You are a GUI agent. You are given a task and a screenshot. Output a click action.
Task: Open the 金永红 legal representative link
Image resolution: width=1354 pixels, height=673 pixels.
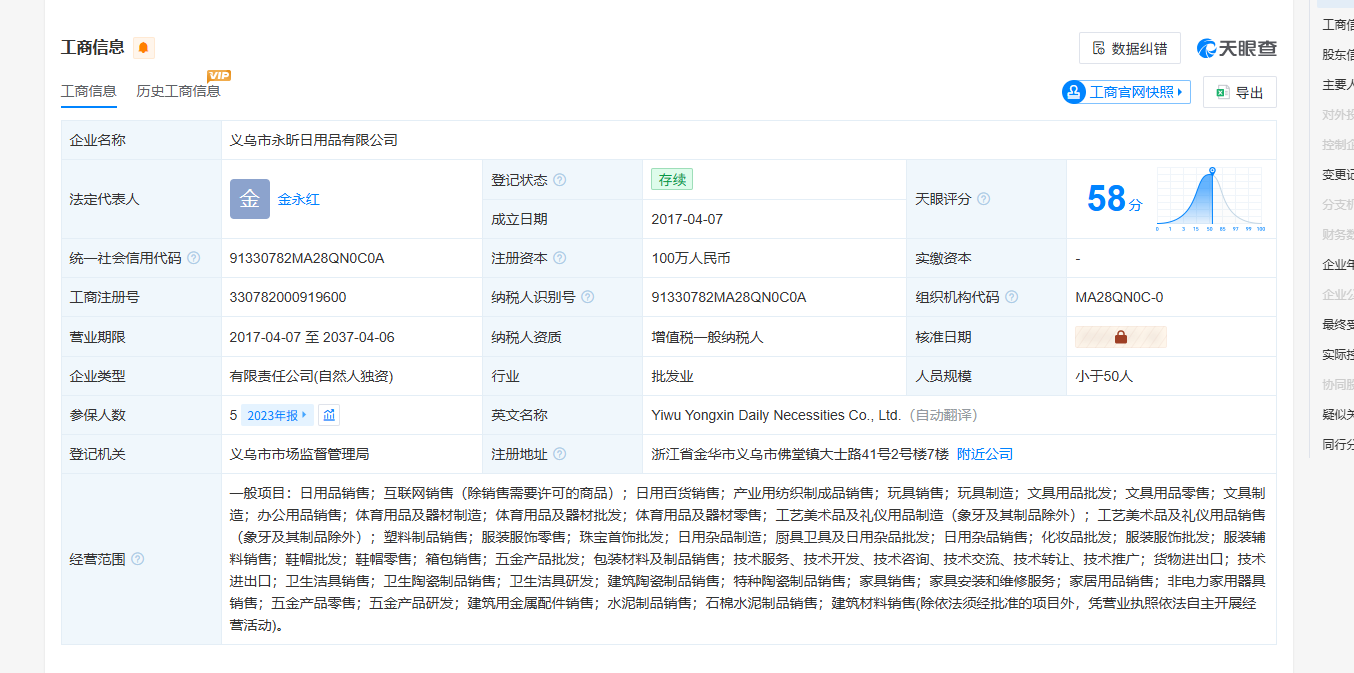click(x=299, y=199)
